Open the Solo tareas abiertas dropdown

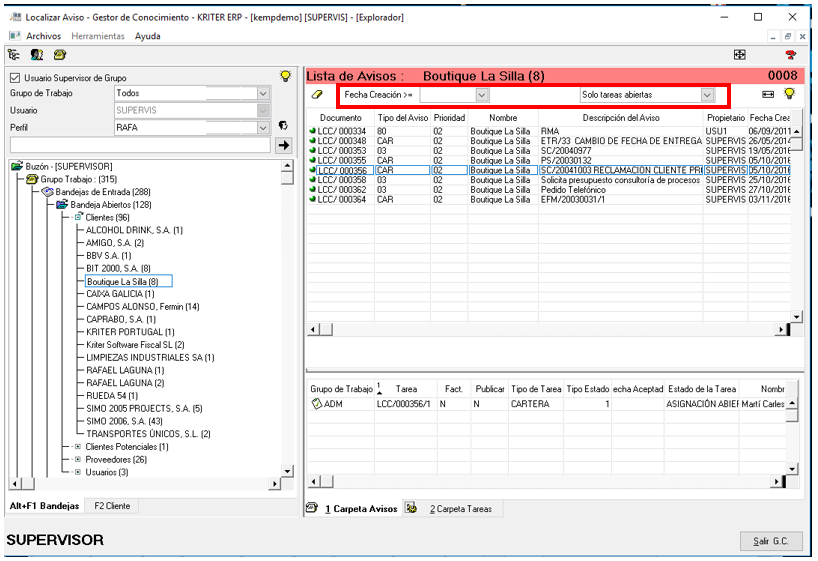707,95
